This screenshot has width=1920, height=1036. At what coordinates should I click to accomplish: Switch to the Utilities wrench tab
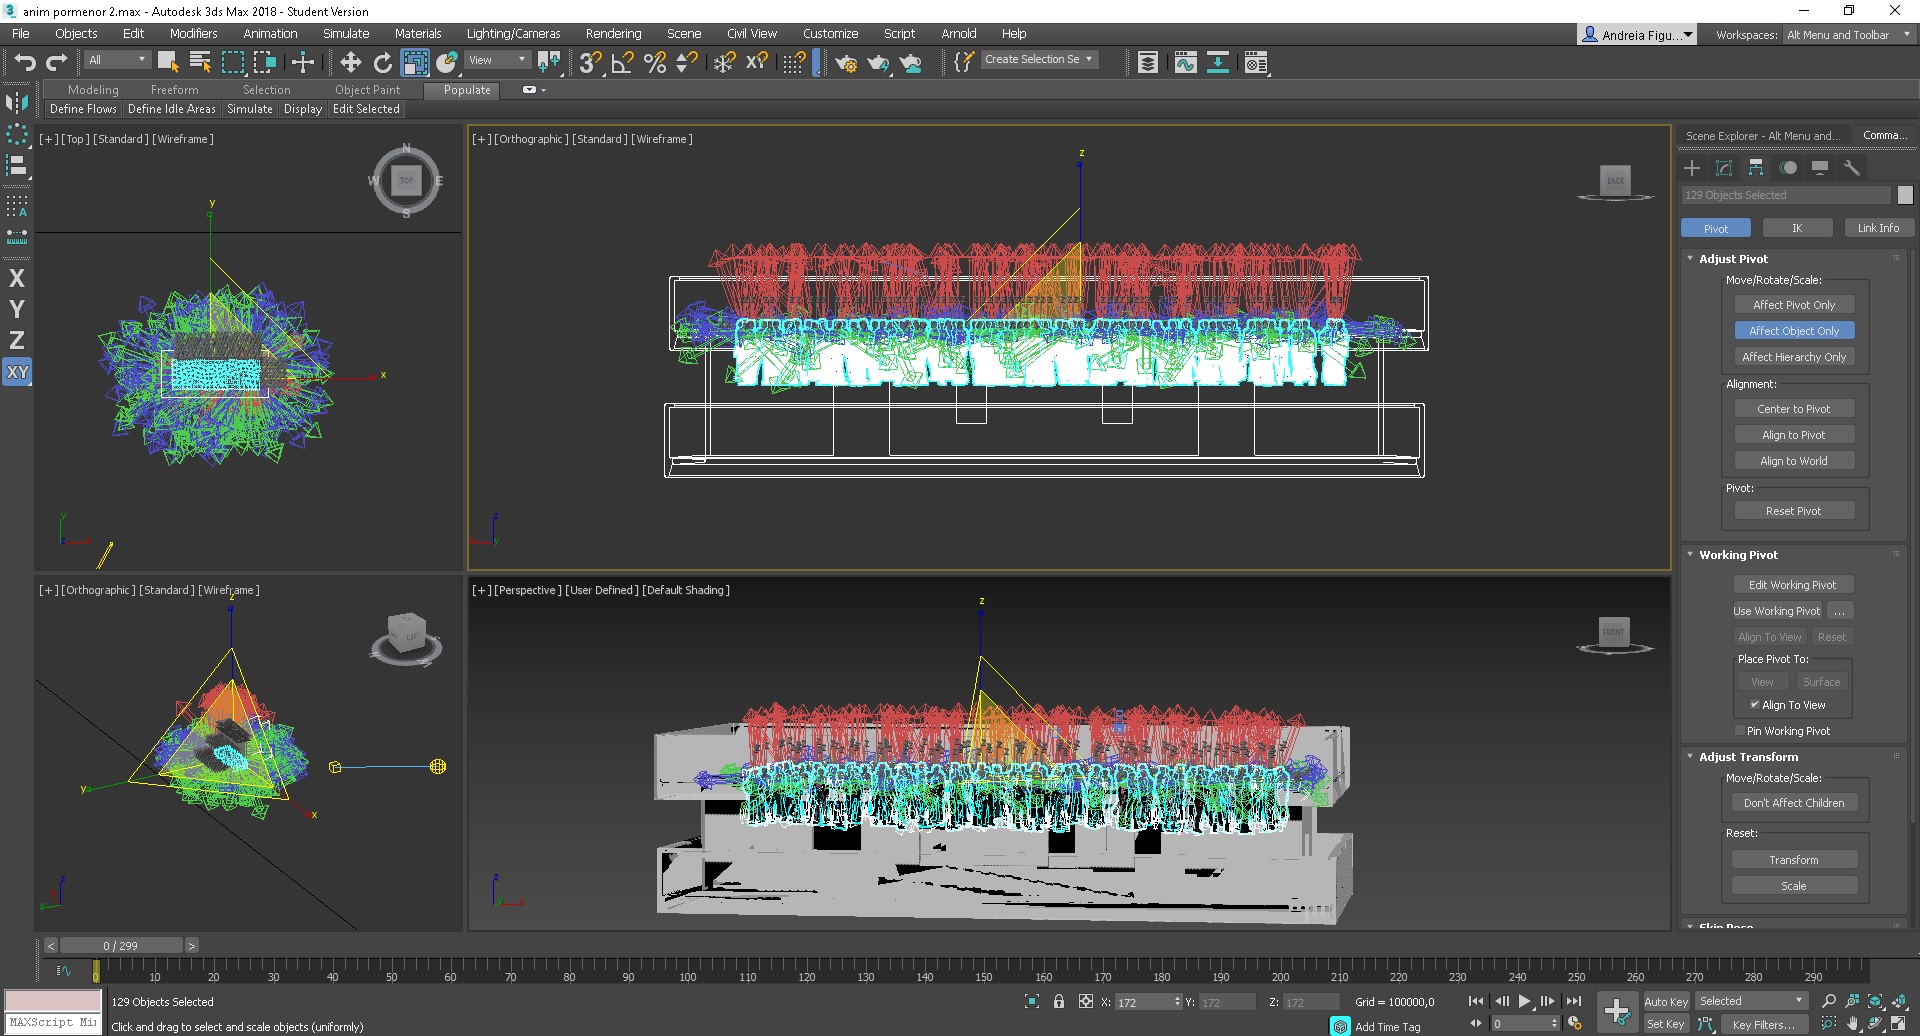tap(1852, 168)
